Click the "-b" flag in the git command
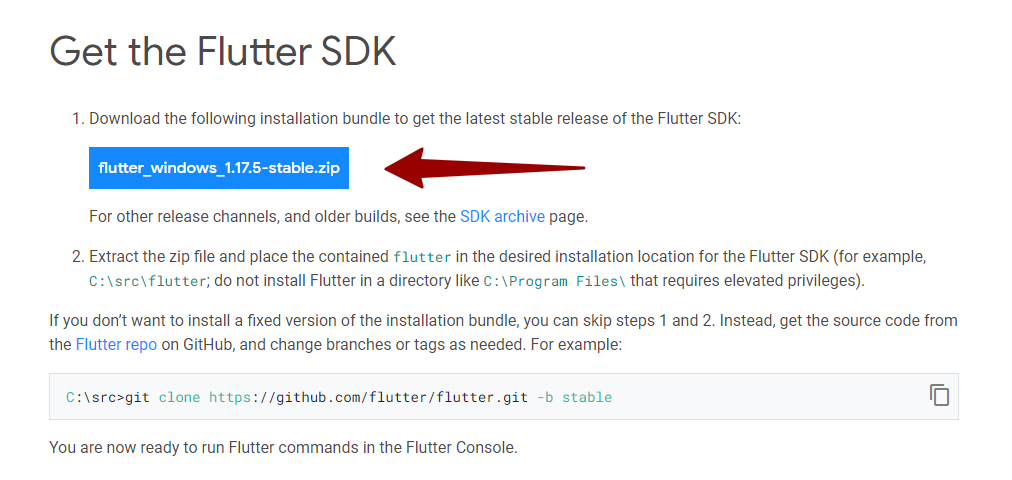 [x=545, y=397]
